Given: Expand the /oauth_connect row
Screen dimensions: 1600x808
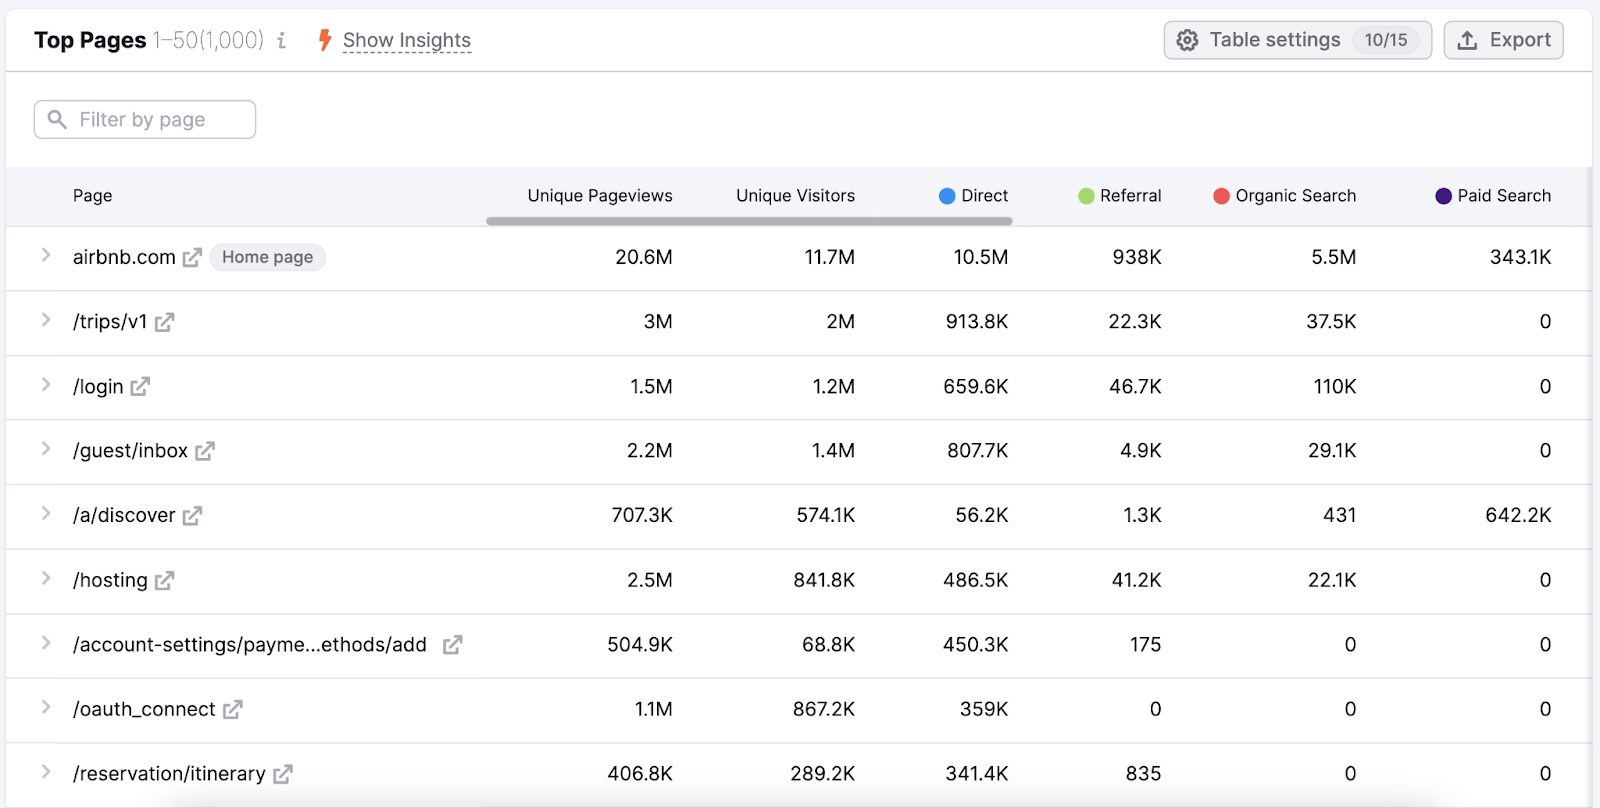Looking at the screenshot, I should pyautogui.click(x=46, y=708).
